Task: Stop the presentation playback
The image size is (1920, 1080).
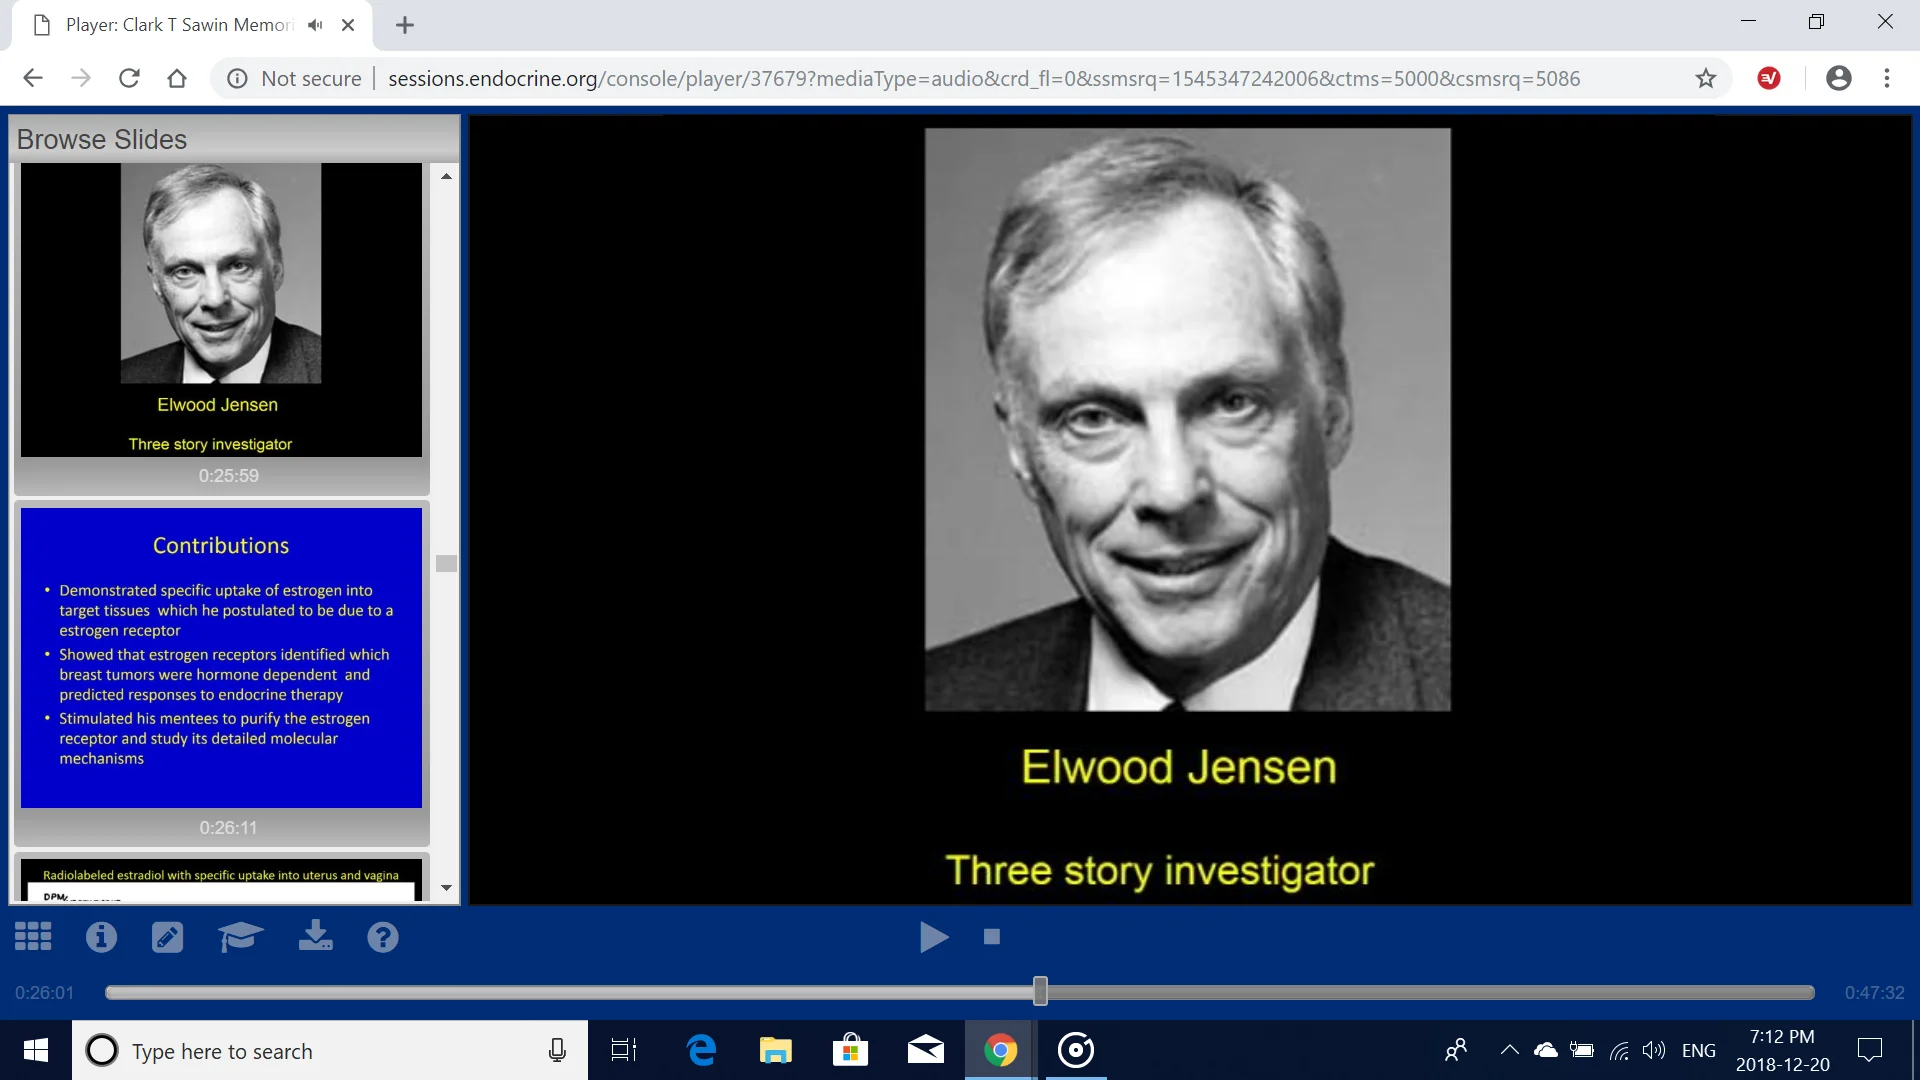Action: [x=991, y=937]
